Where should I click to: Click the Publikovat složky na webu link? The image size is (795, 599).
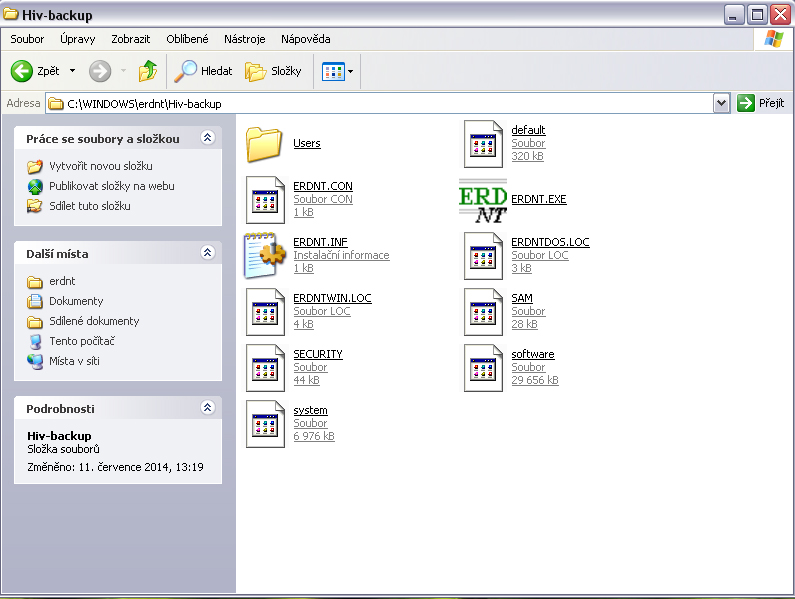coord(112,186)
